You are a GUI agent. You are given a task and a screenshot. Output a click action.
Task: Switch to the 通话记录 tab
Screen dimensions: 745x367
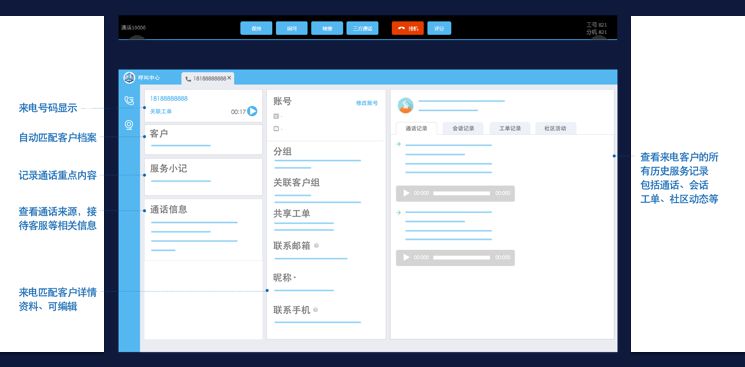click(x=416, y=128)
